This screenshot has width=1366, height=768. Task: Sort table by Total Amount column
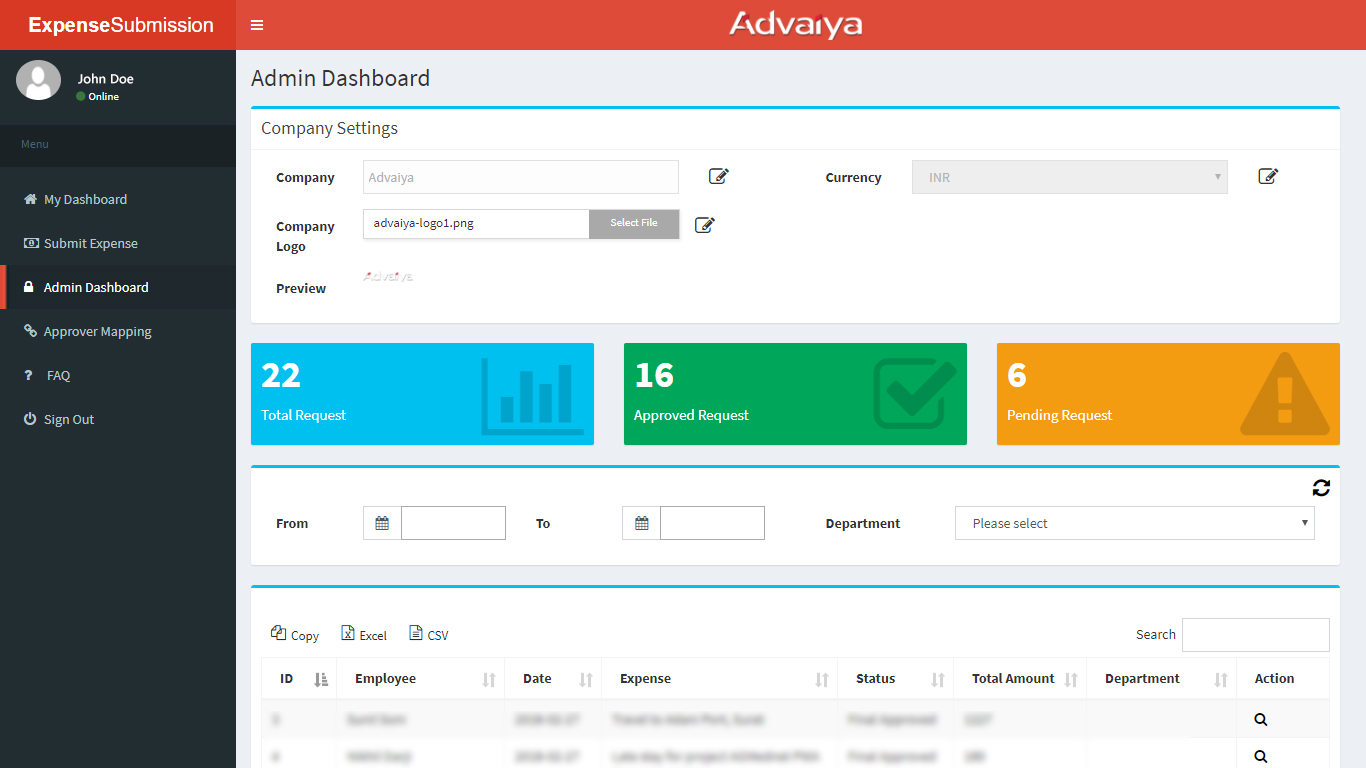pos(1020,679)
